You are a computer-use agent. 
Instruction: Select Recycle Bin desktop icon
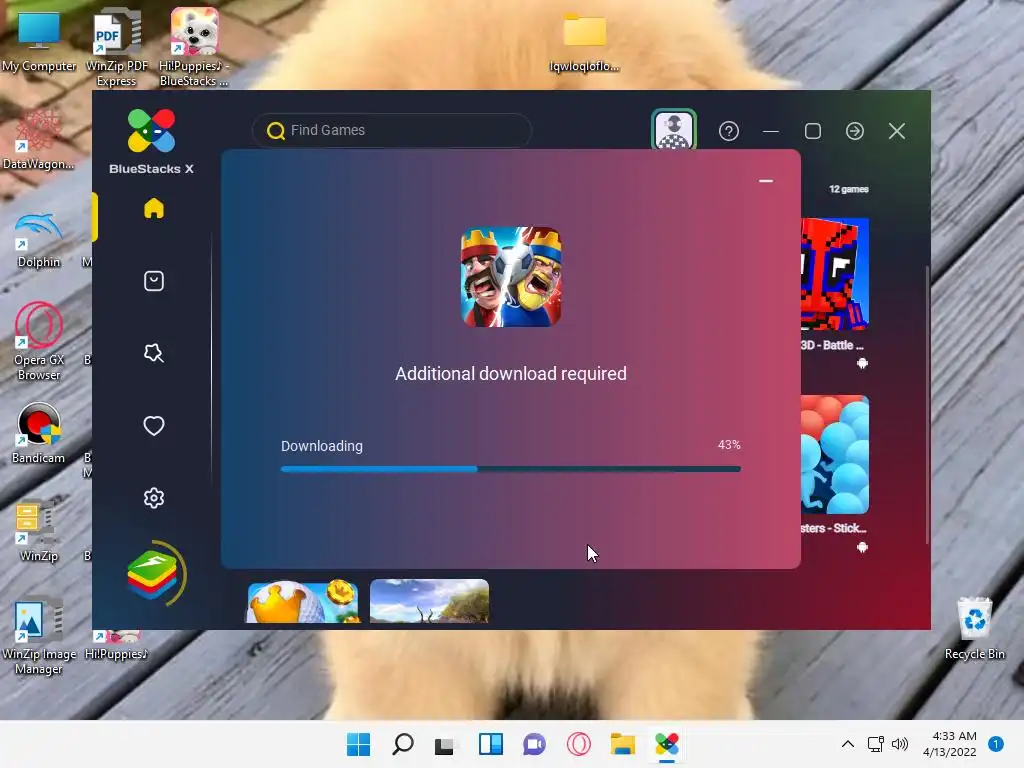(974, 628)
